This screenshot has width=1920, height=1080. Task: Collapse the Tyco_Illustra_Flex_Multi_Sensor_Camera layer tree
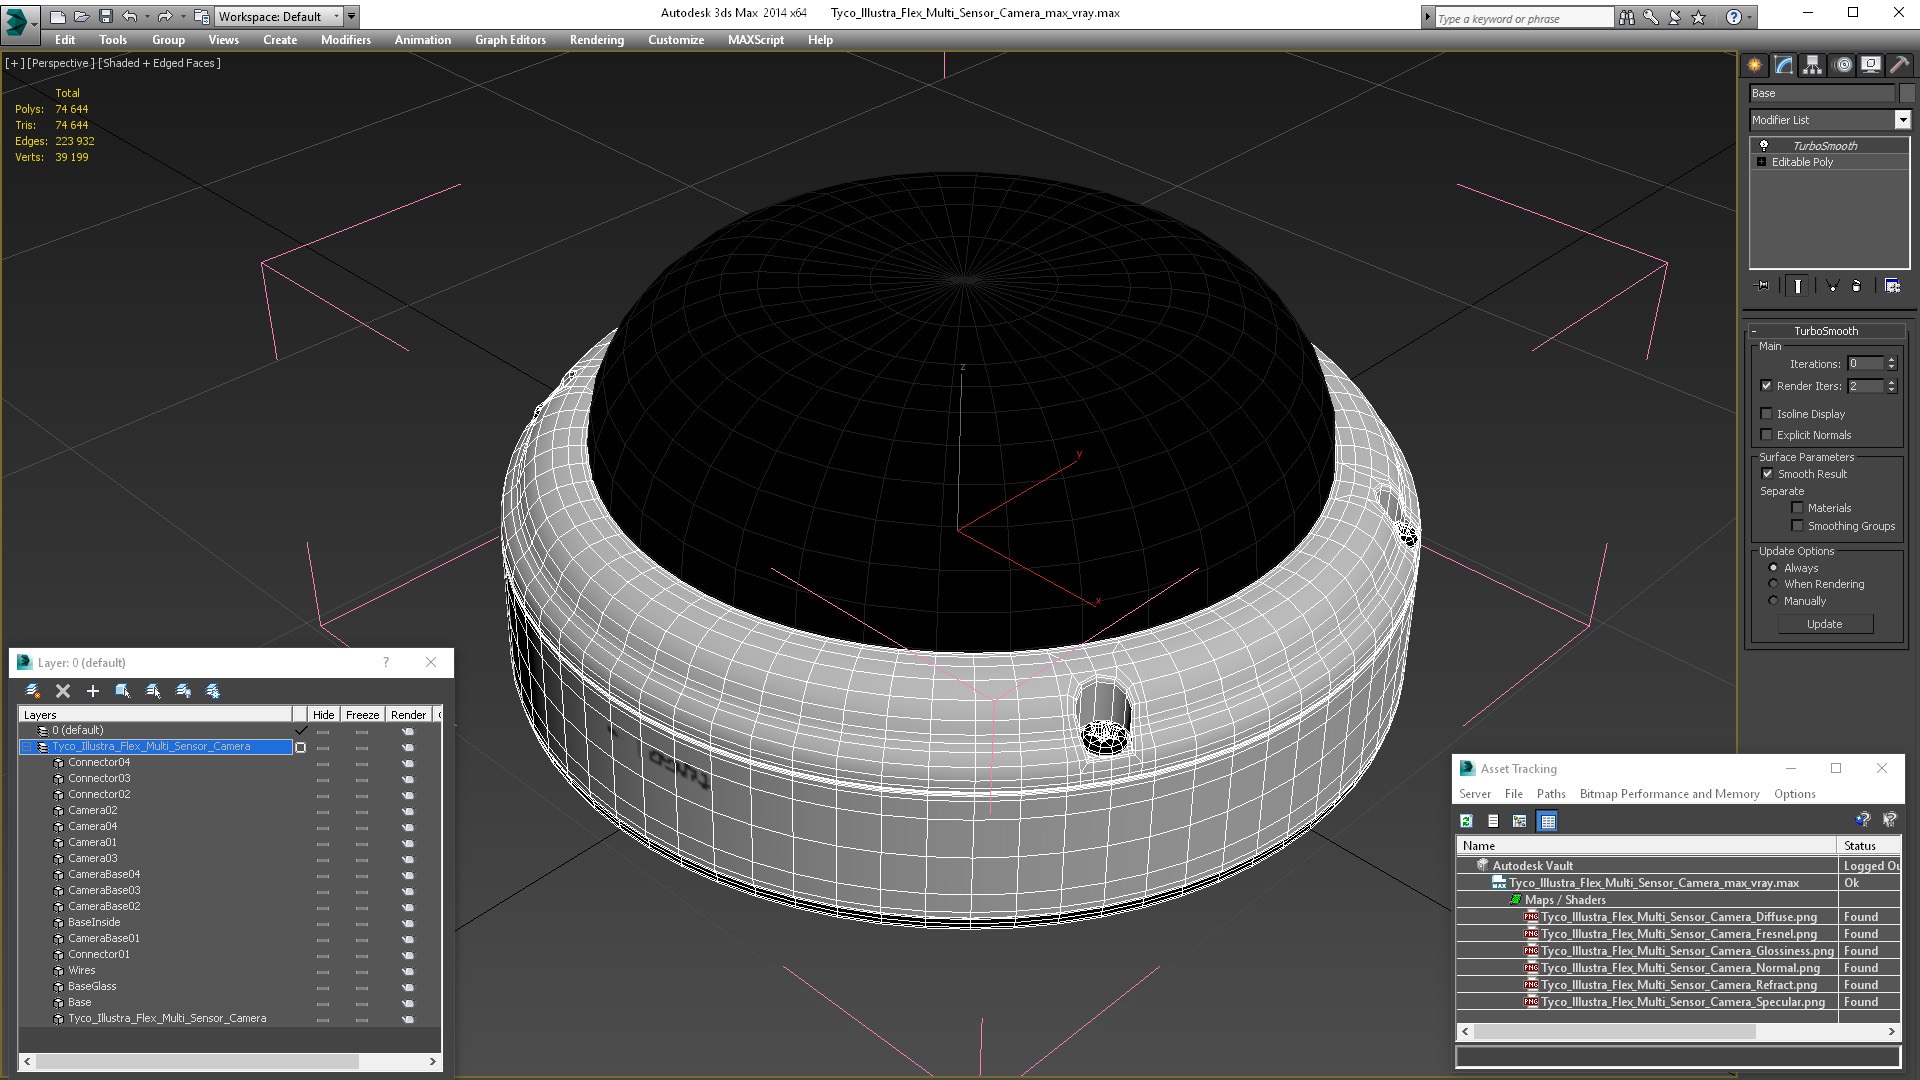pos(27,747)
